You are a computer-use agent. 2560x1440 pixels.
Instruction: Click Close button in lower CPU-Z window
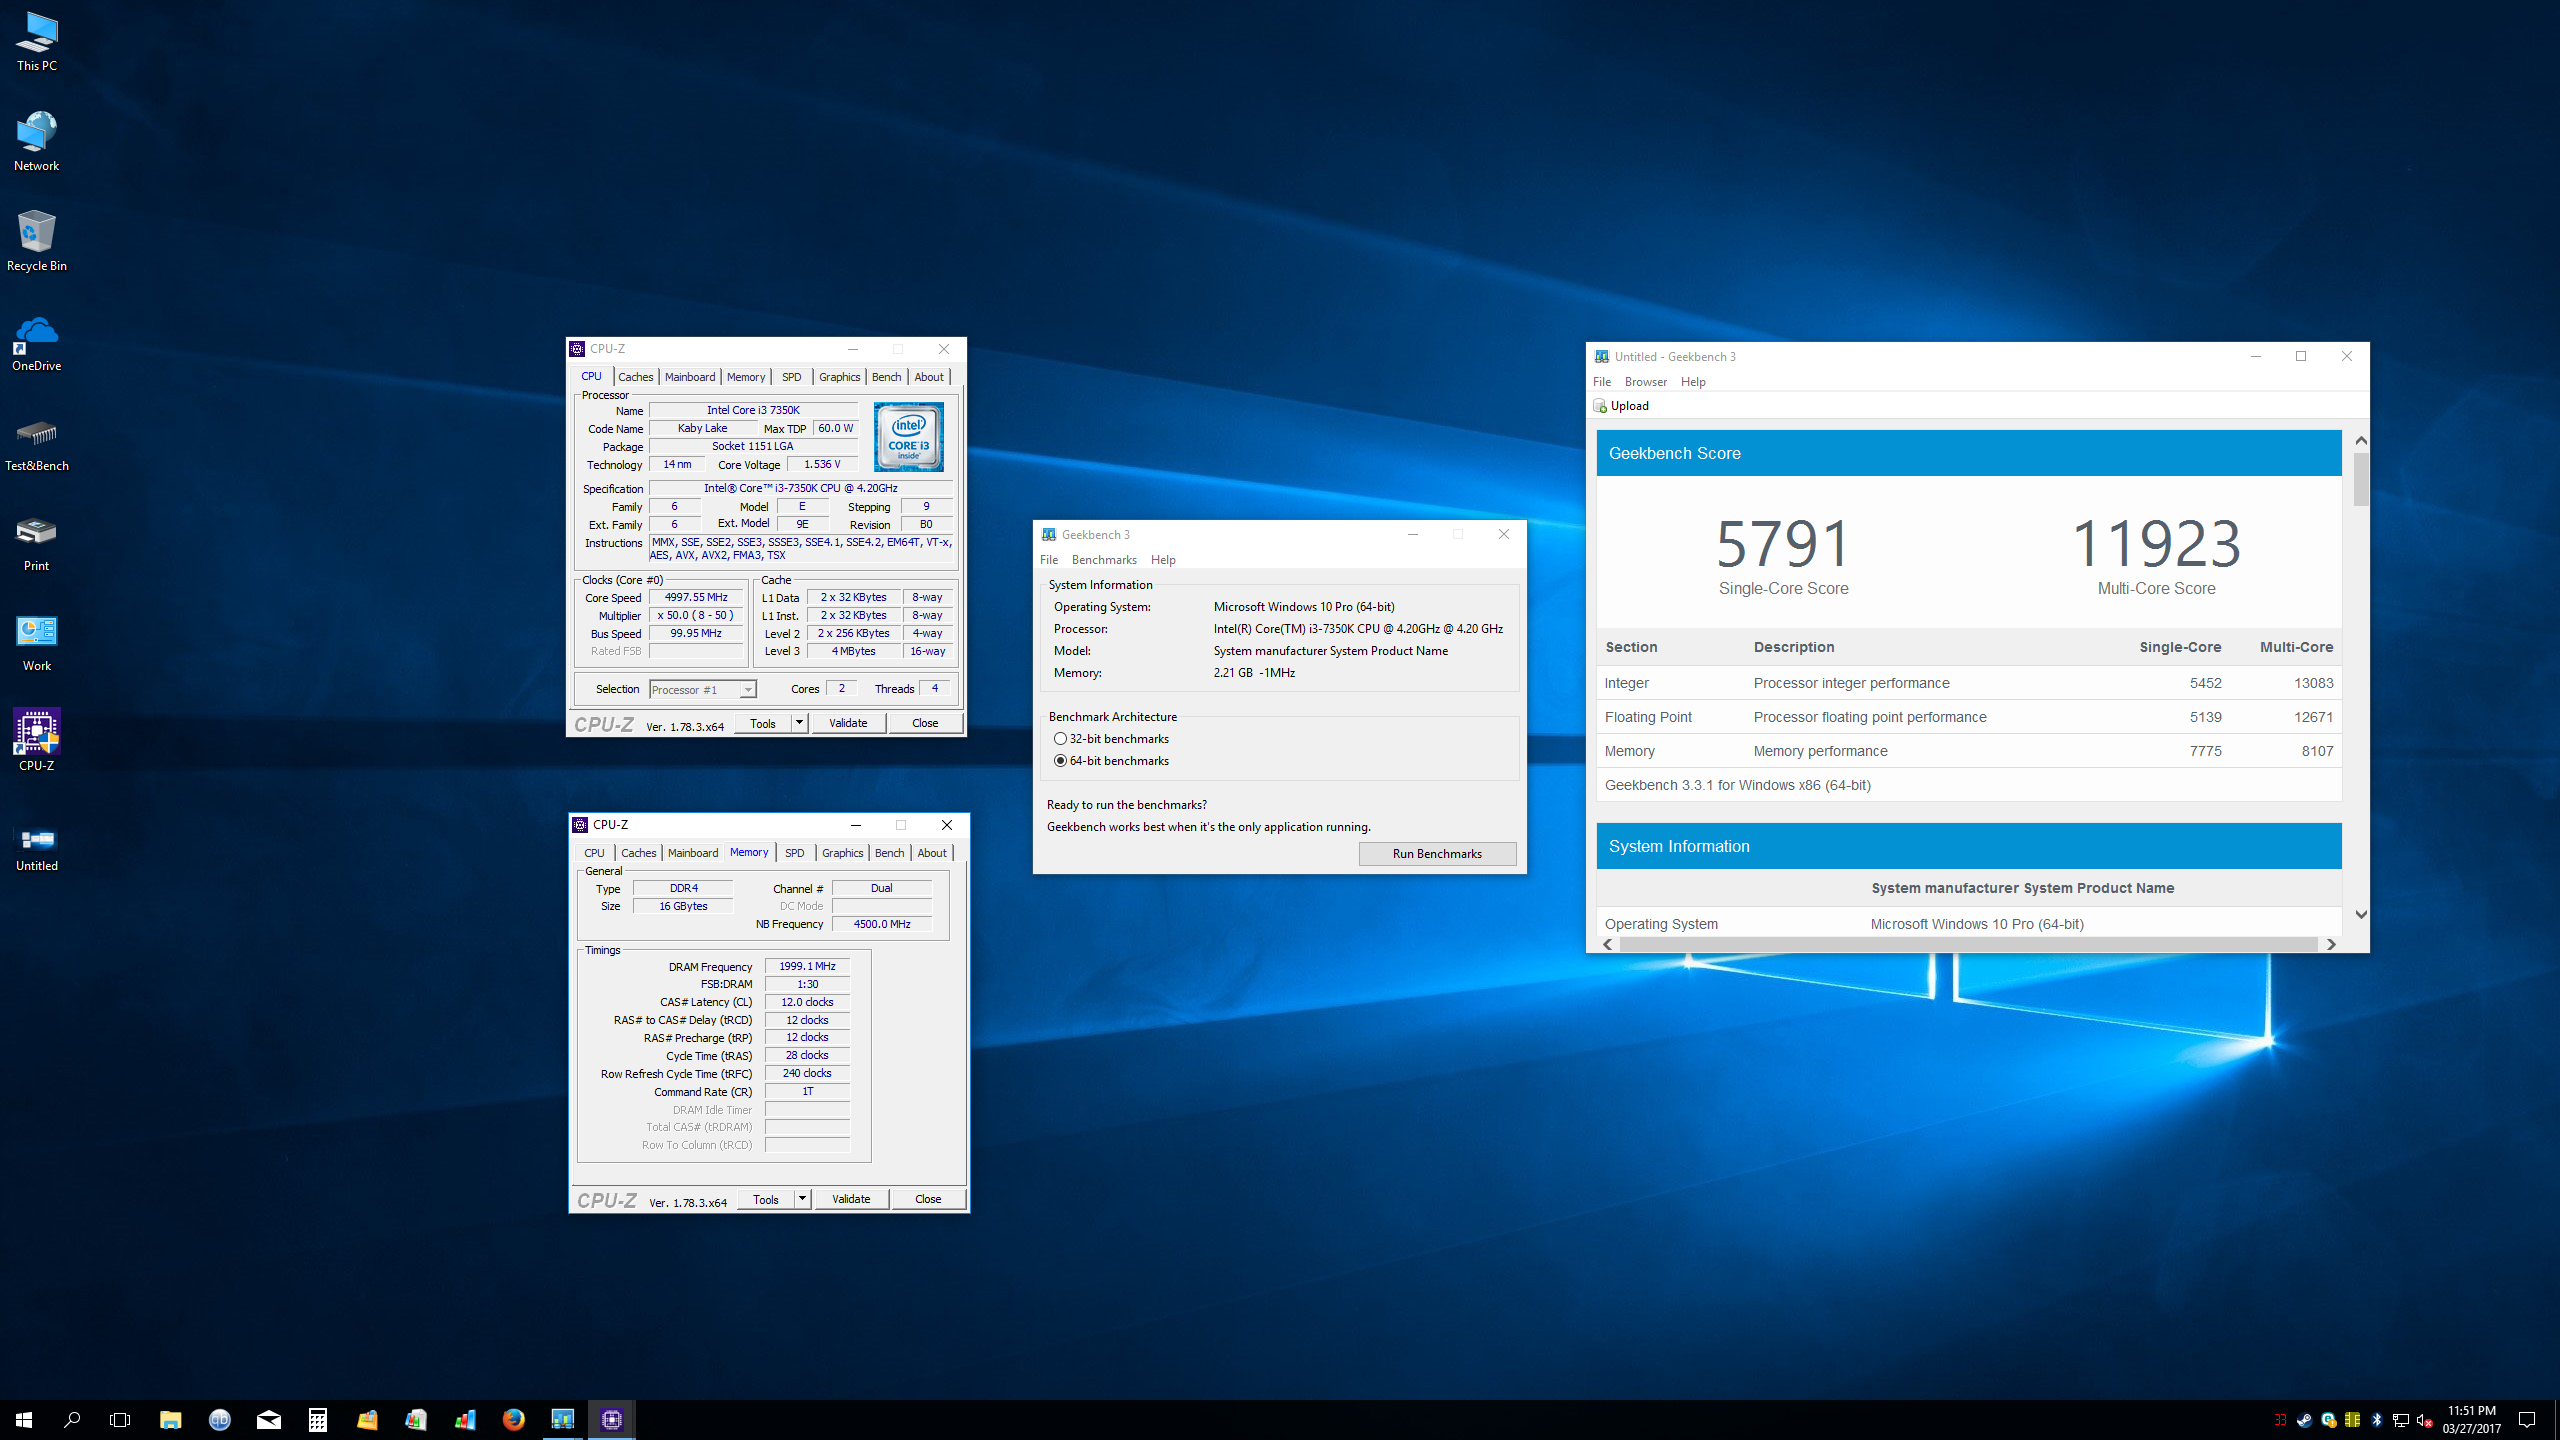pos(928,1199)
